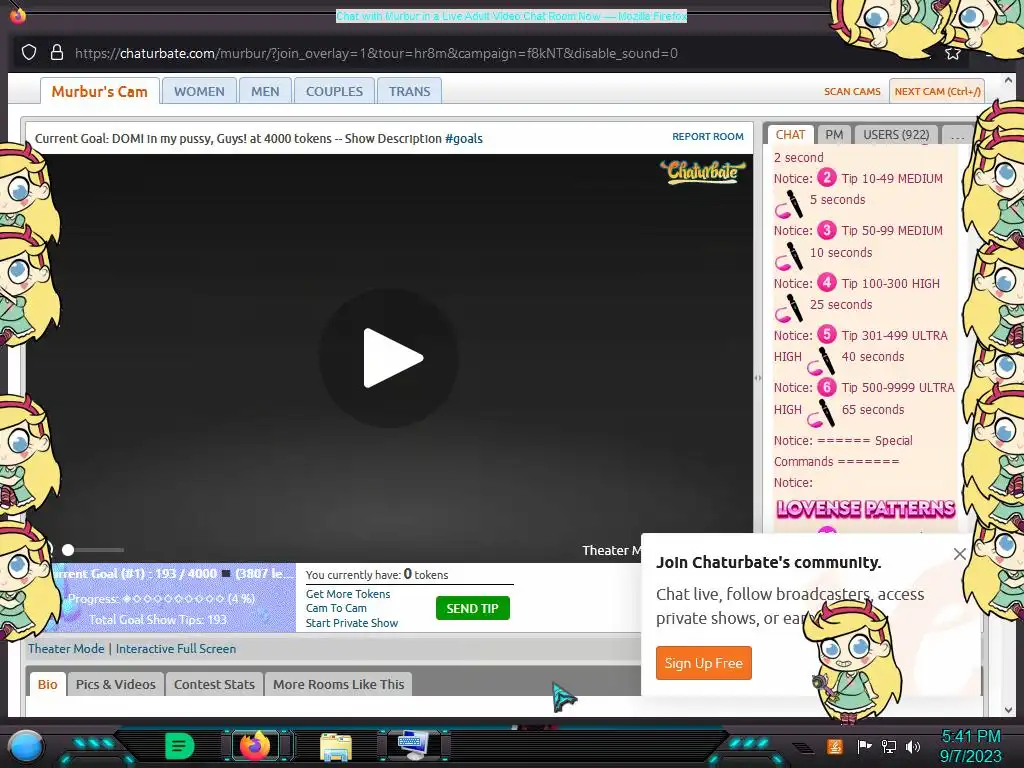Click the 'Total Goal Show Tips: 193' text
Image resolution: width=1024 pixels, height=768 pixels.
coord(158,619)
